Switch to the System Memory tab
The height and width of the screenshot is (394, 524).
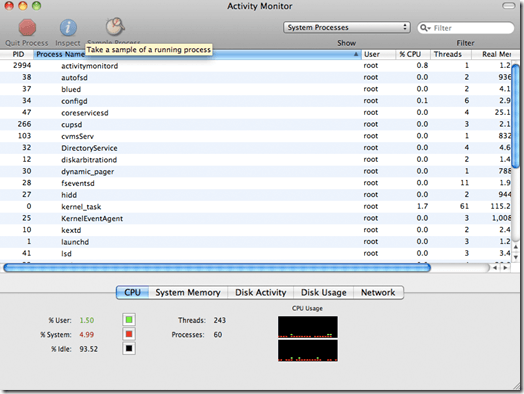coord(188,292)
